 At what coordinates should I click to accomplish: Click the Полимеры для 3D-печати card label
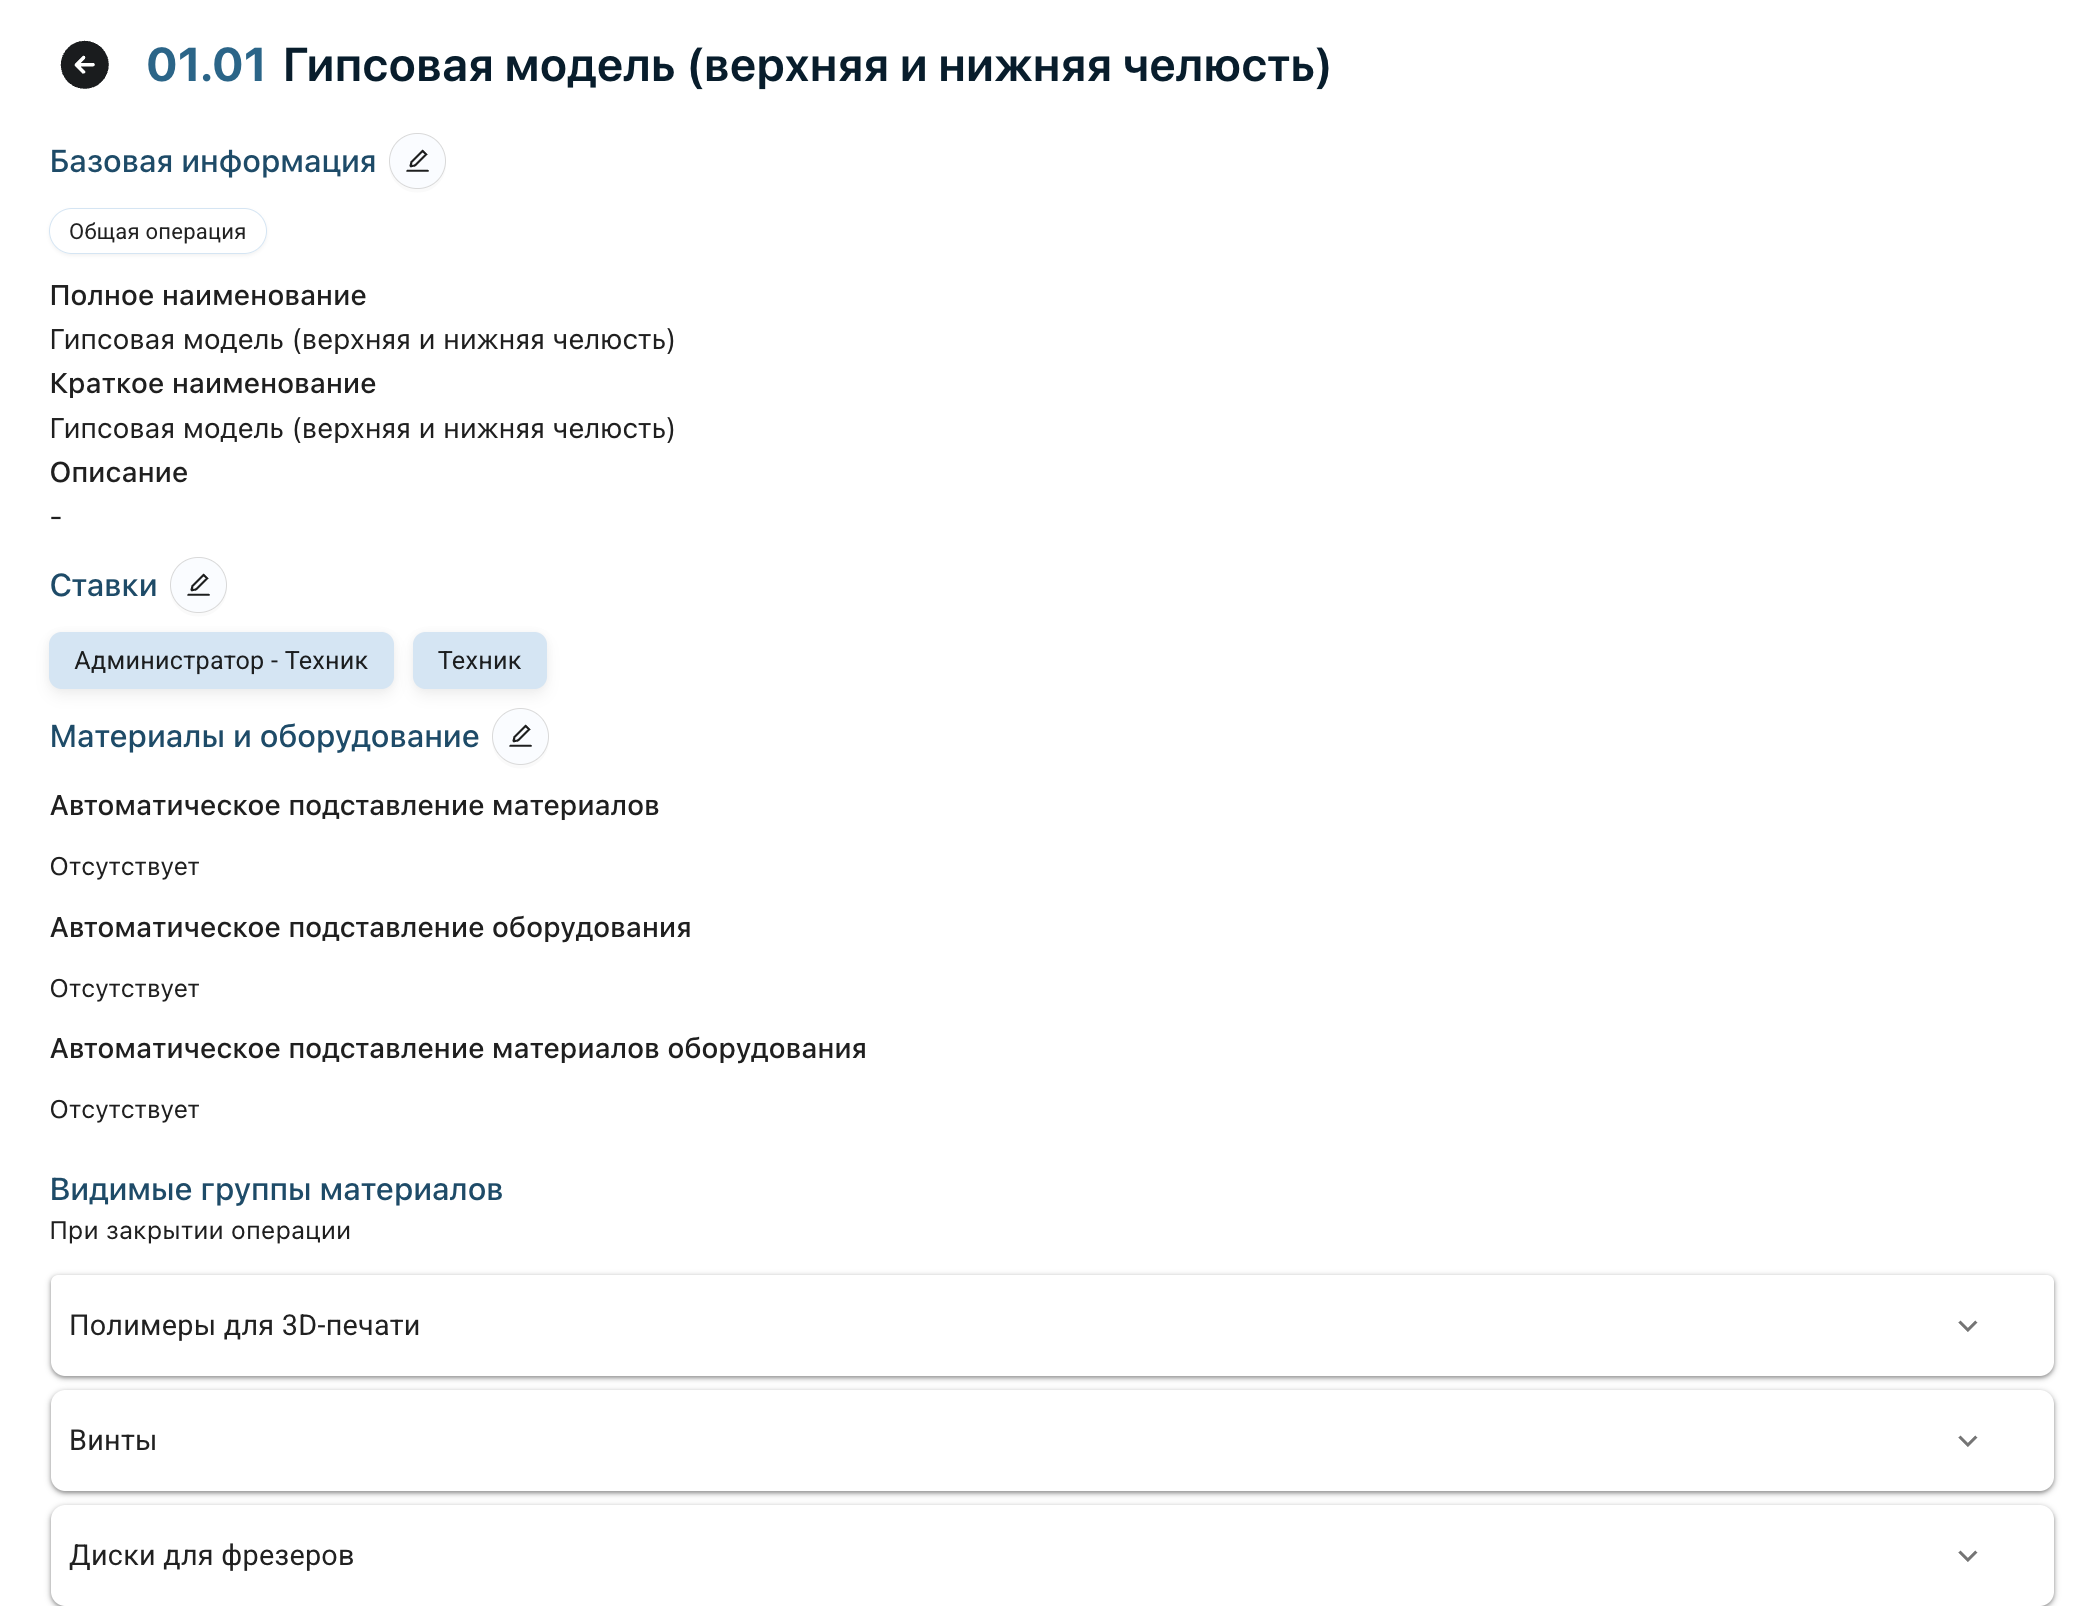(244, 1325)
